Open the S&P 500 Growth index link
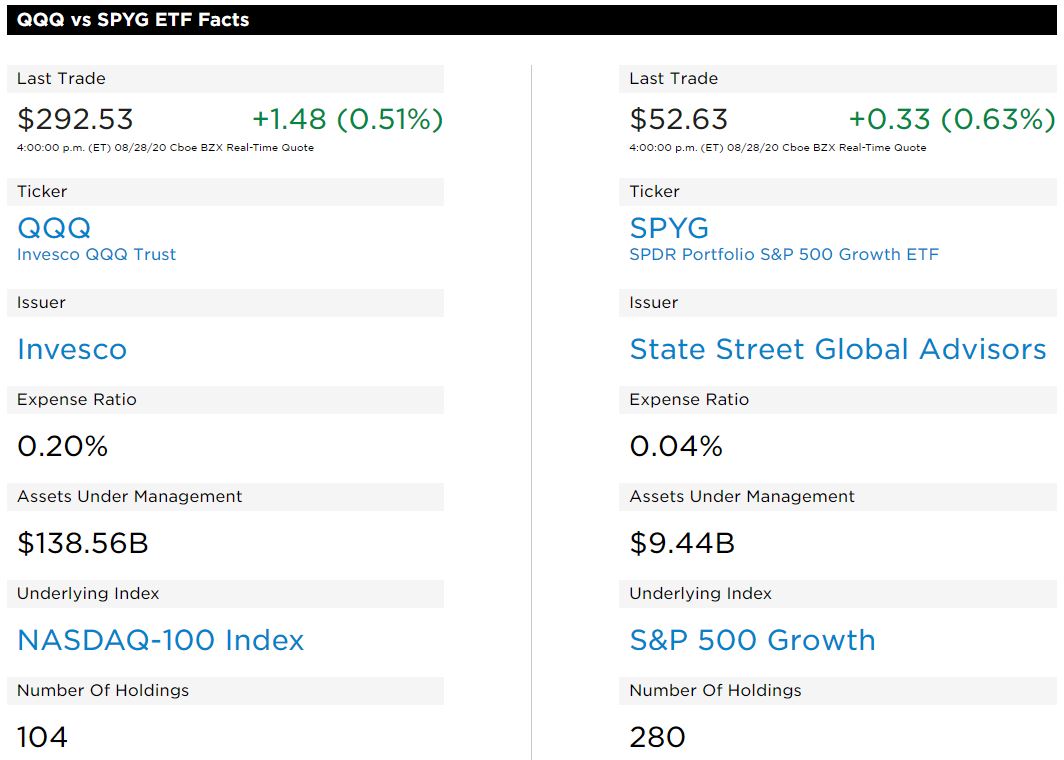Image resolution: width=1064 pixels, height=760 pixels. (x=753, y=640)
